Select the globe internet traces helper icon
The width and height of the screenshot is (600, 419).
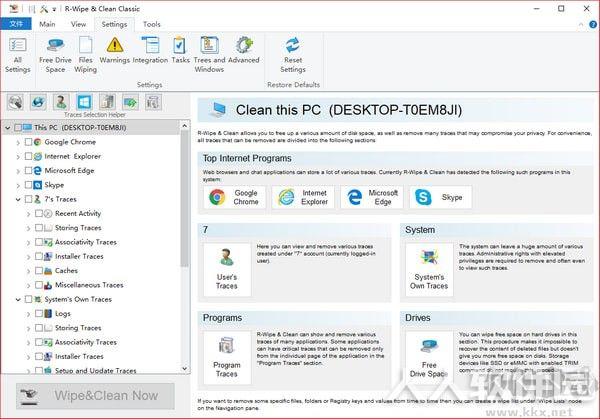38,102
